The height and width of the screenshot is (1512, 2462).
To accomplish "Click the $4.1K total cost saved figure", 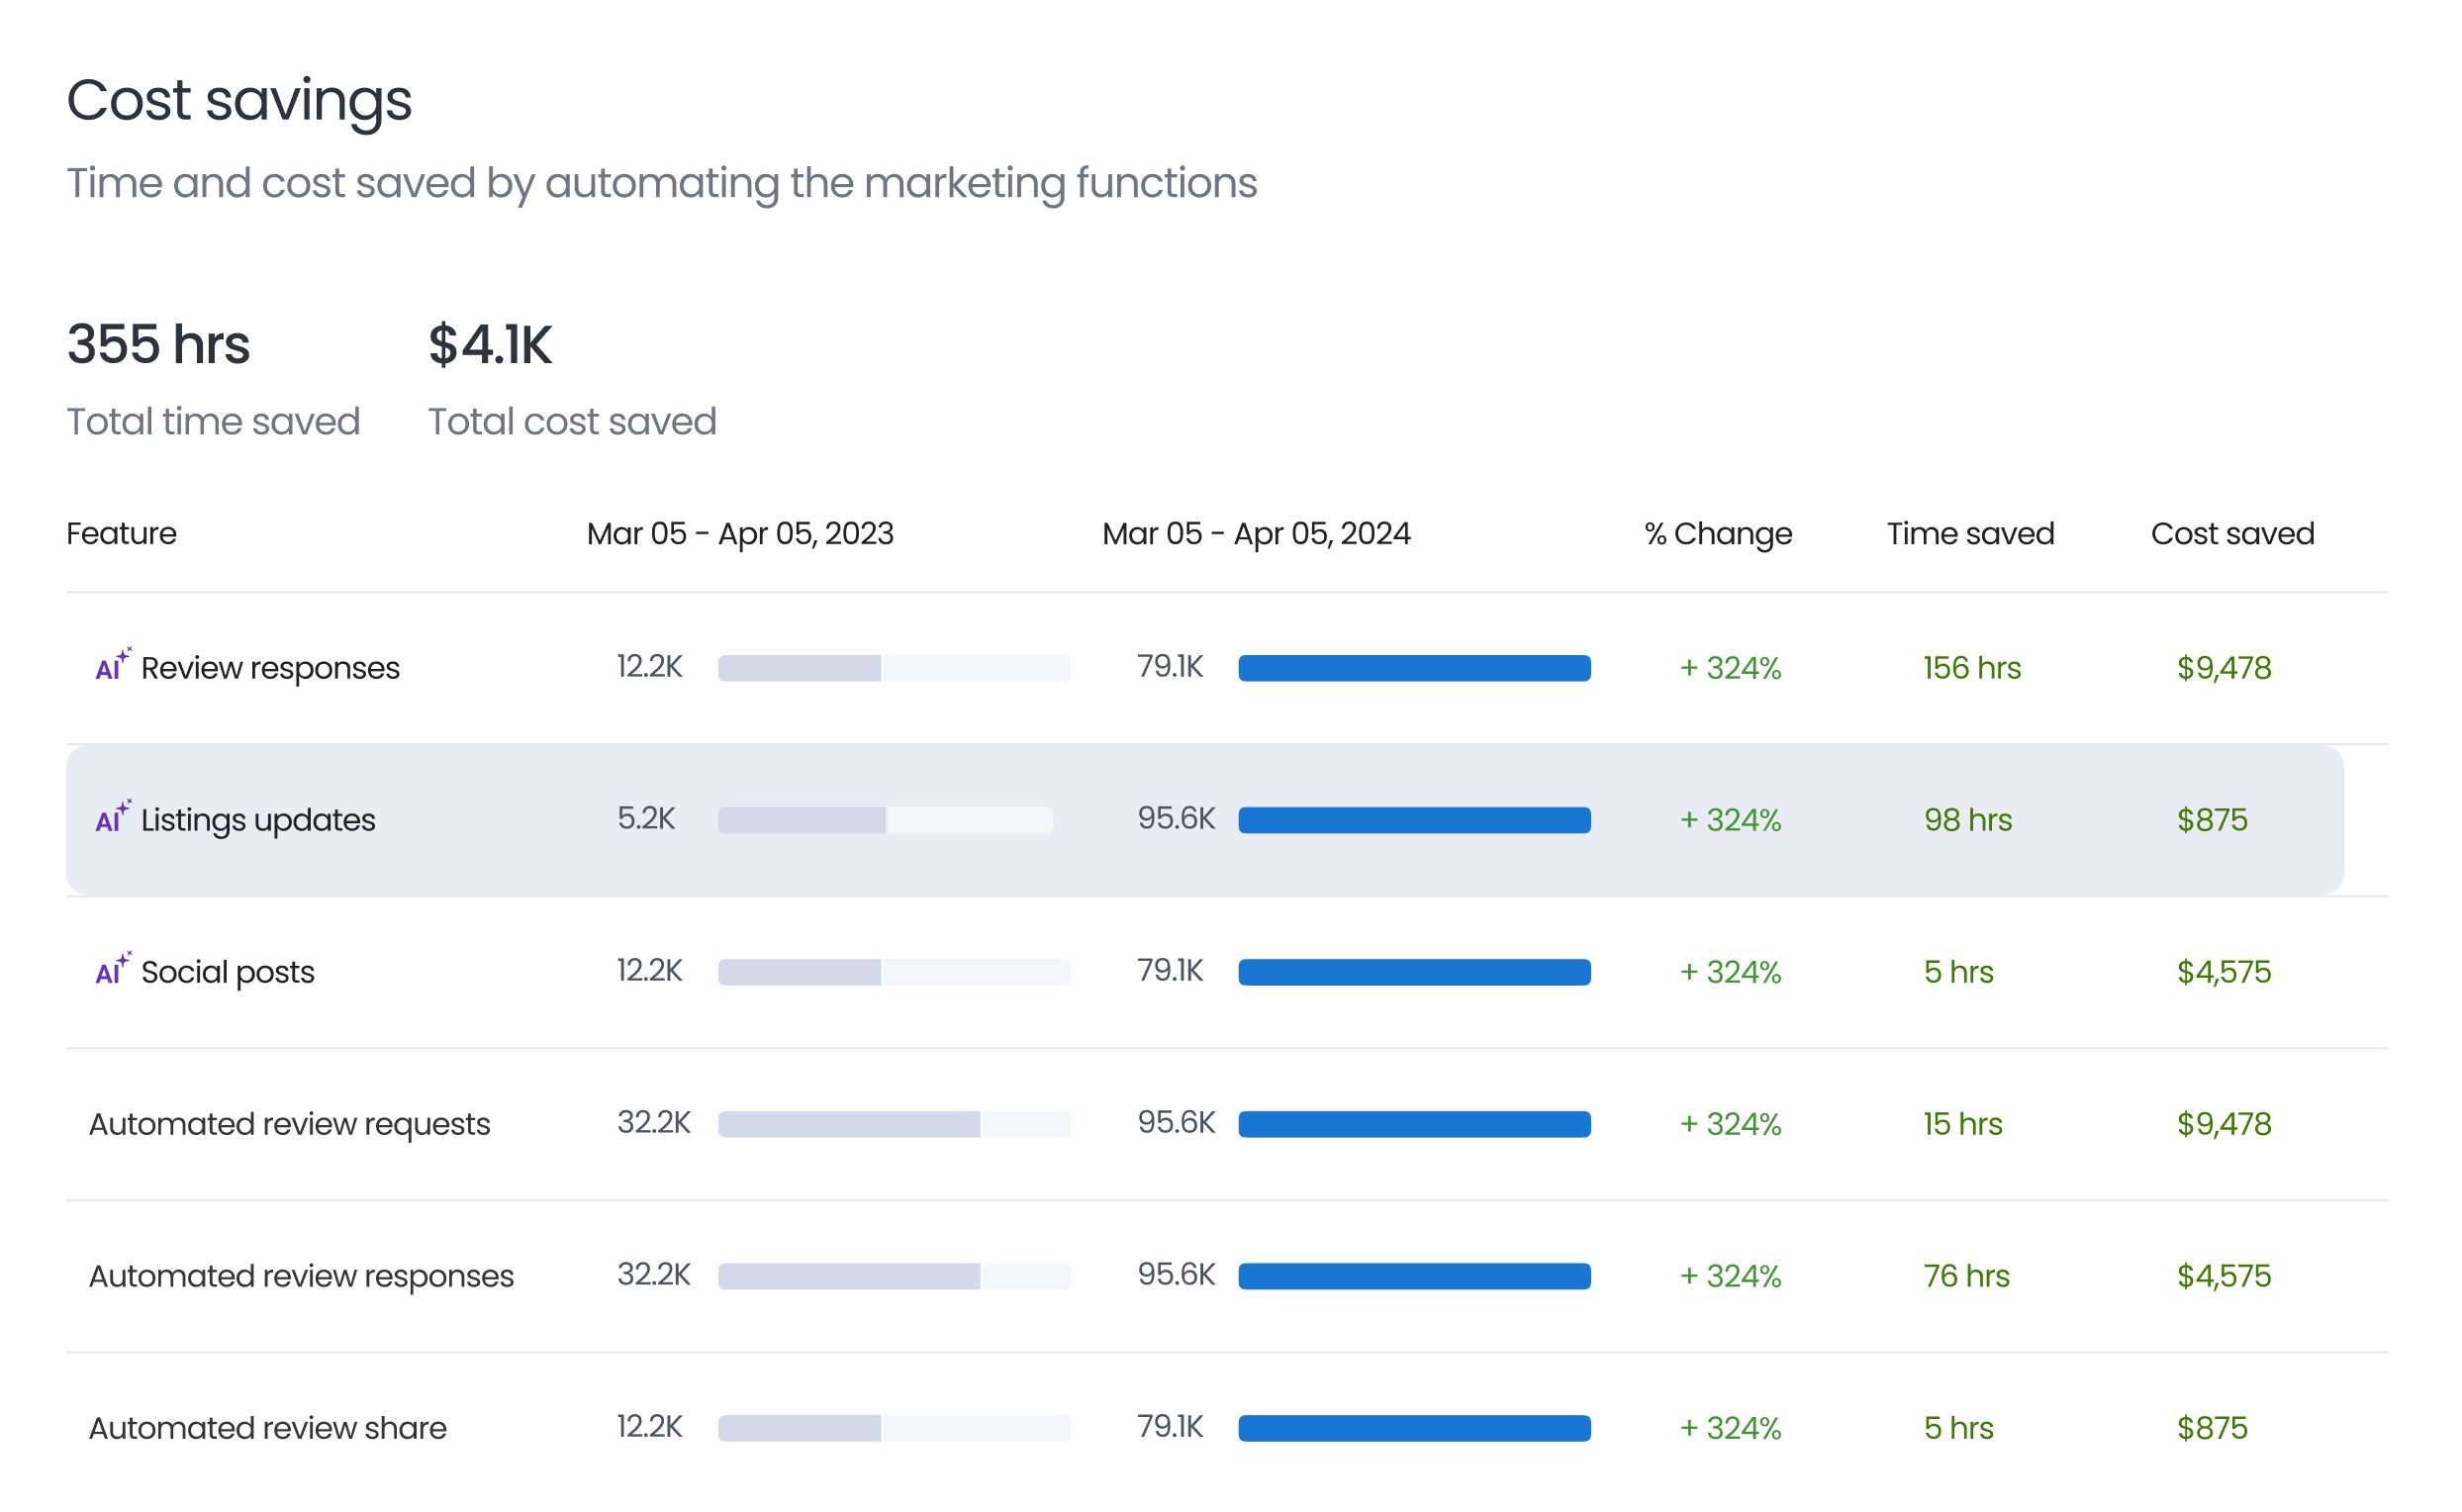I will pyautogui.click(x=490, y=345).
